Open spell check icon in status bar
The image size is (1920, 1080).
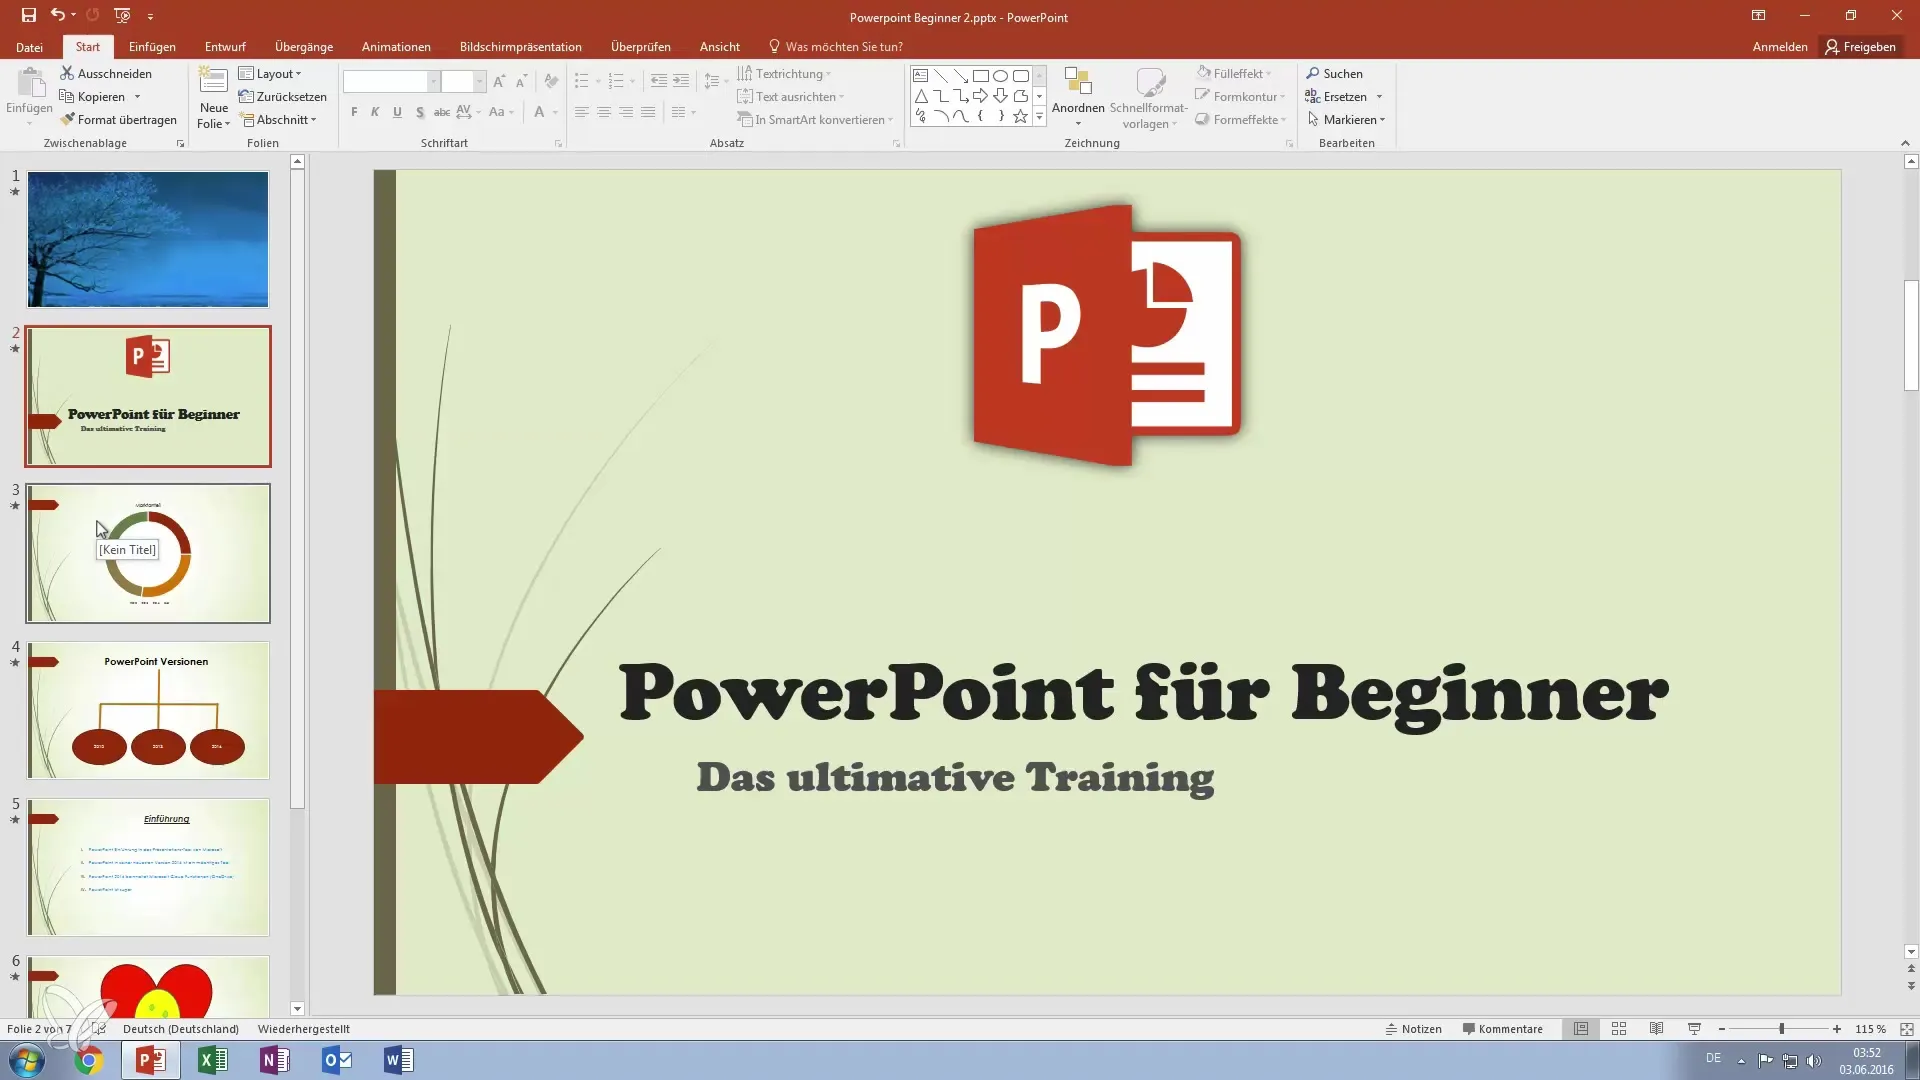tap(98, 1029)
